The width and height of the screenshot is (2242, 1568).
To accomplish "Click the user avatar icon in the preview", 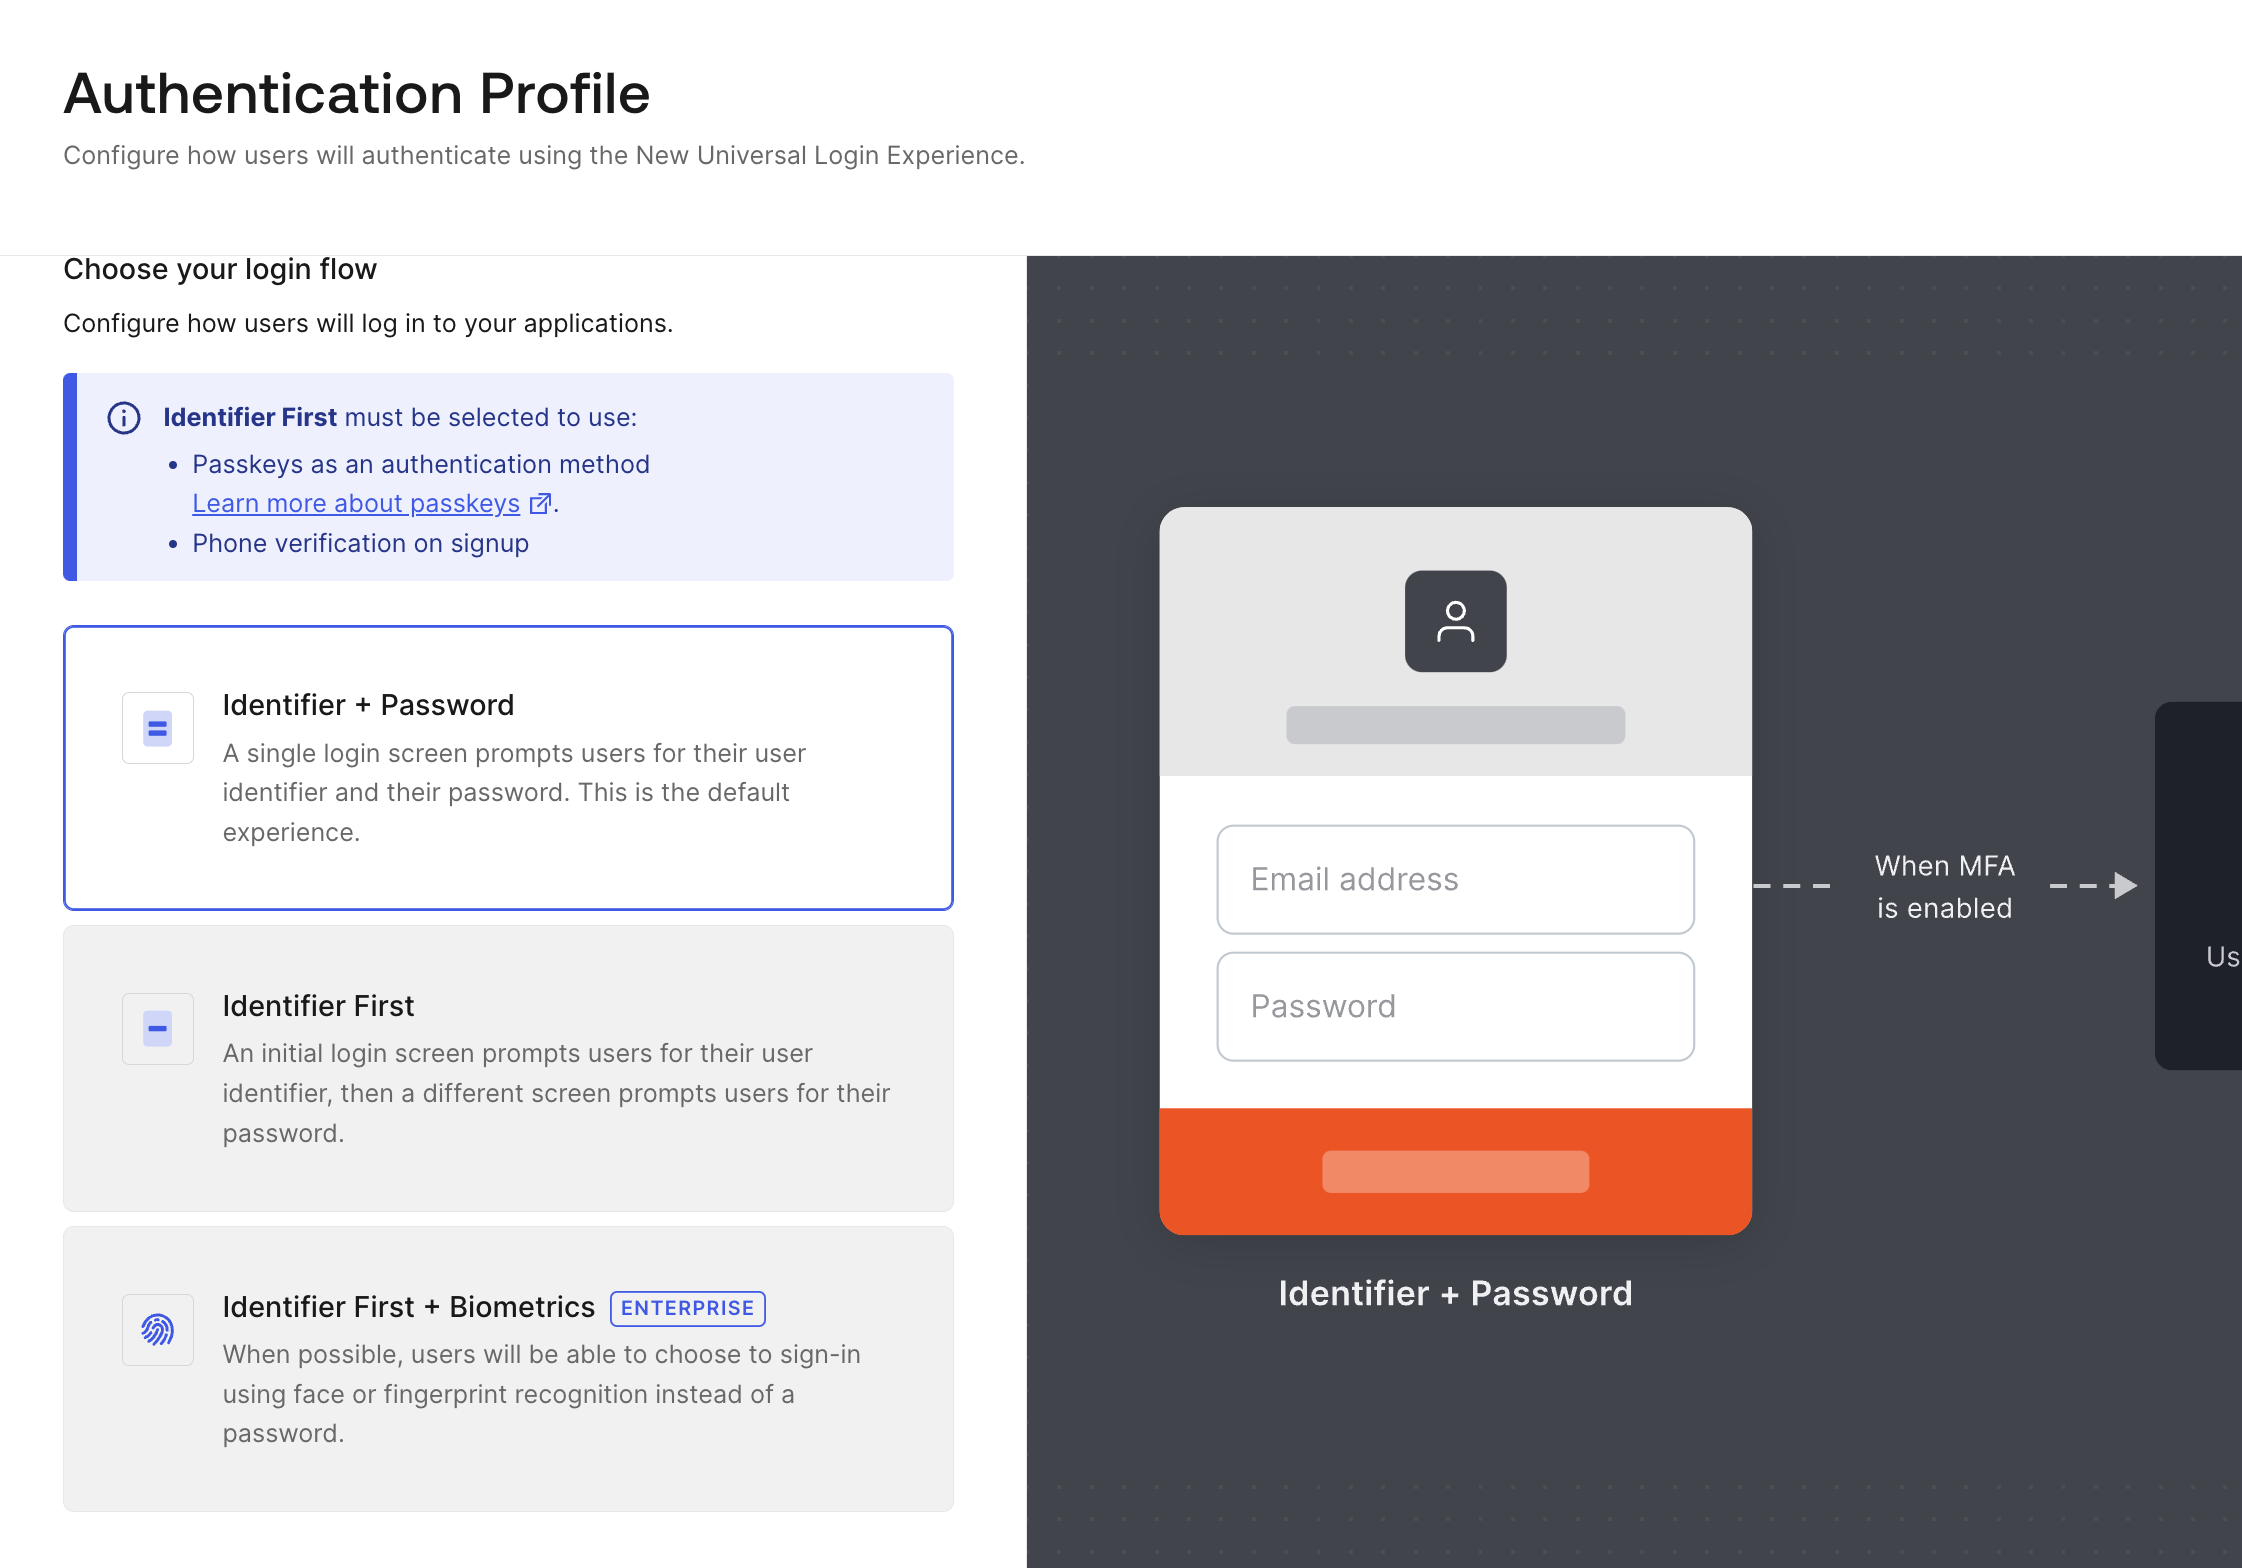I will point(1456,621).
